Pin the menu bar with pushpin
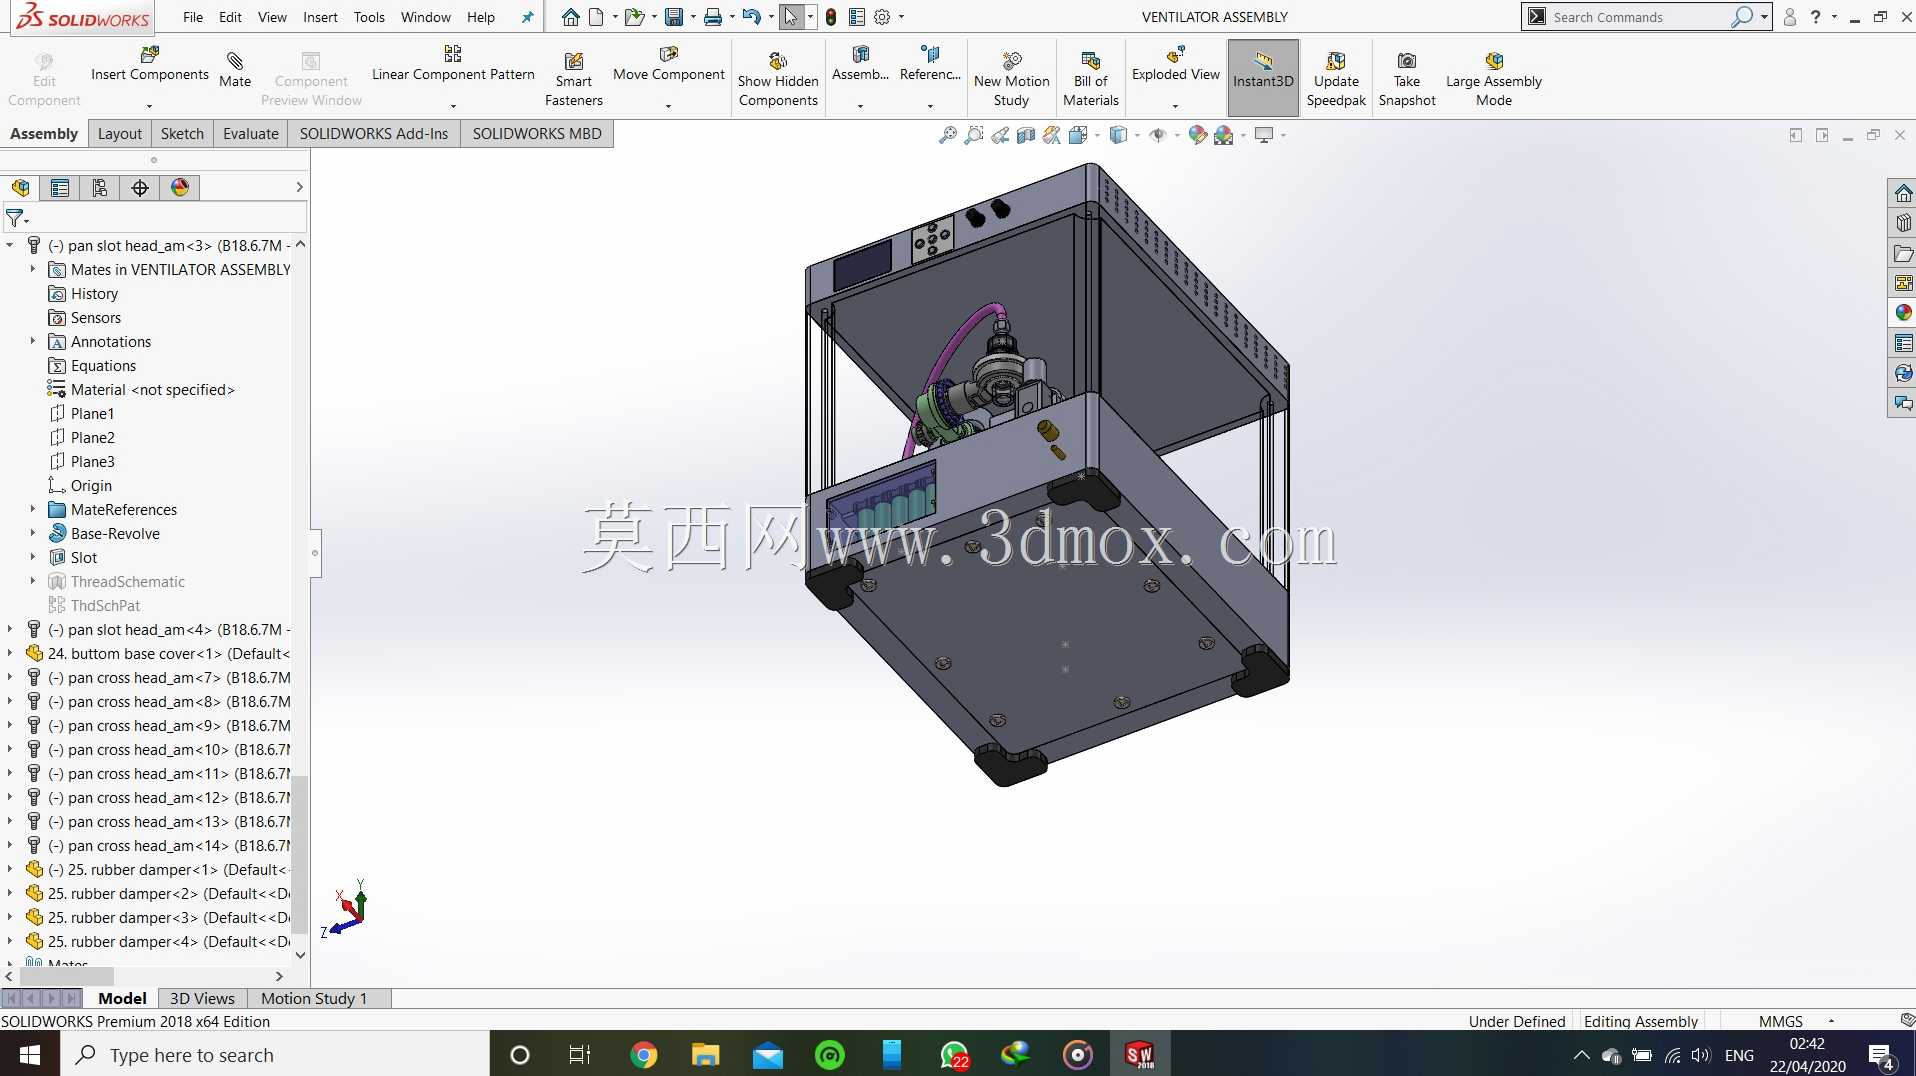The width and height of the screenshot is (1916, 1076). [x=527, y=17]
